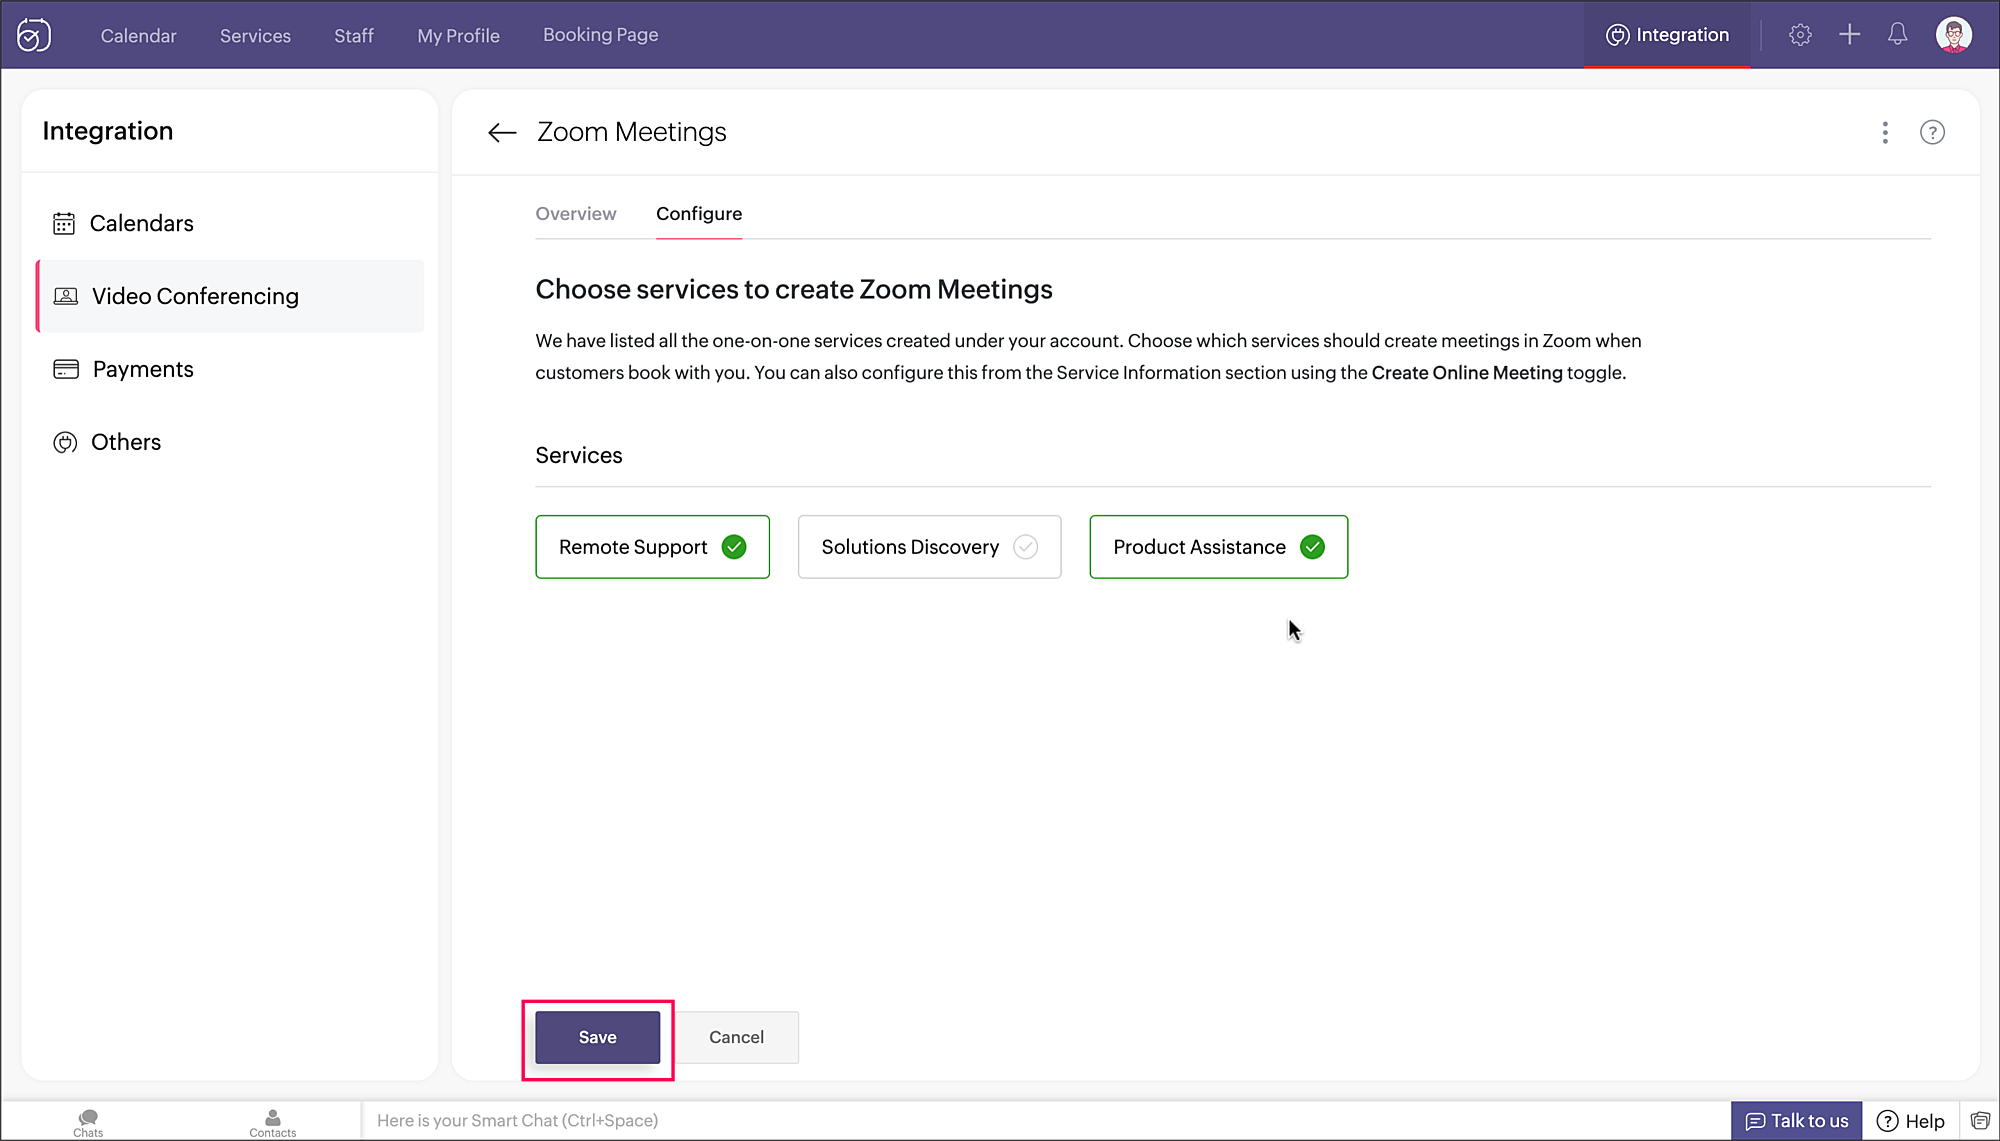The image size is (2000, 1141).
Task: Enable Solutions Discovery service checkmark
Action: click(x=1026, y=547)
